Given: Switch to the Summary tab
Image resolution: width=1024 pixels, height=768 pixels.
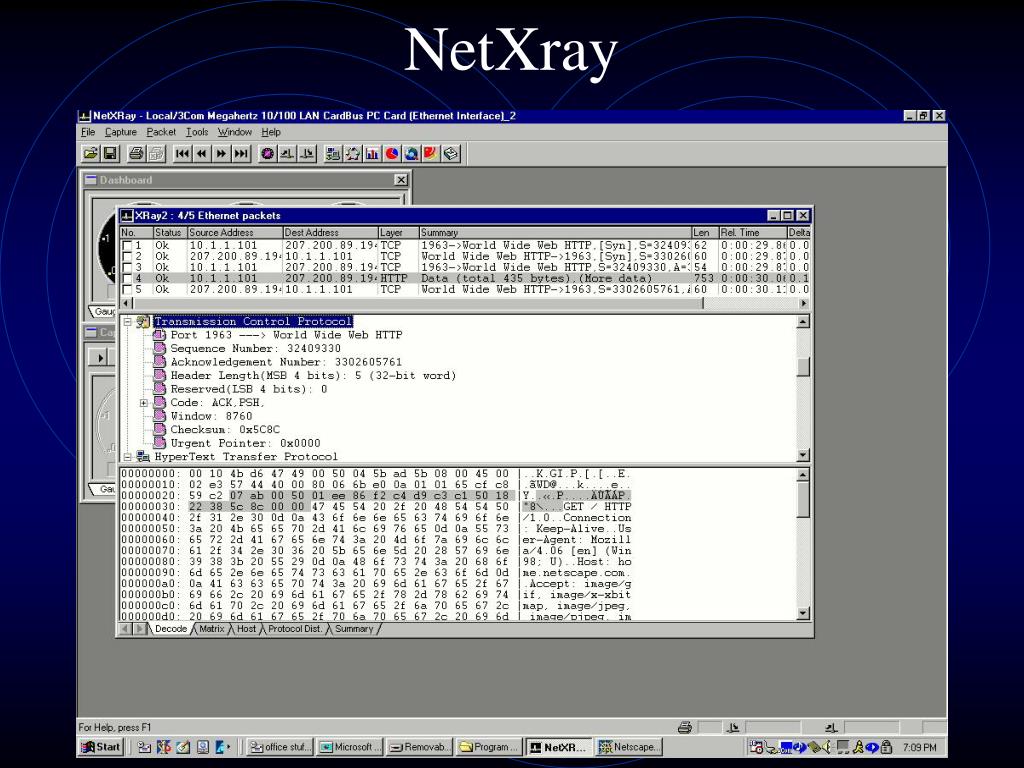Looking at the screenshot, I should click(354, 629).
